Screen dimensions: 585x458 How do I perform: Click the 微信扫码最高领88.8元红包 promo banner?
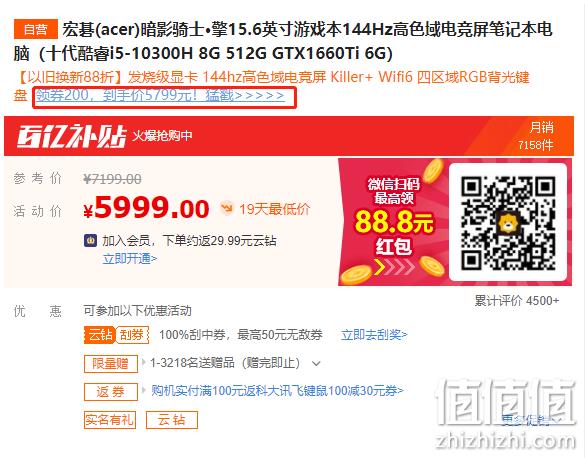tap(394, 222)
